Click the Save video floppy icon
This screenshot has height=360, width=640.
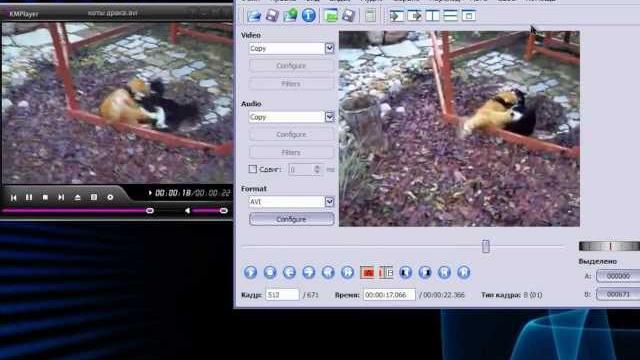[272, 16]
